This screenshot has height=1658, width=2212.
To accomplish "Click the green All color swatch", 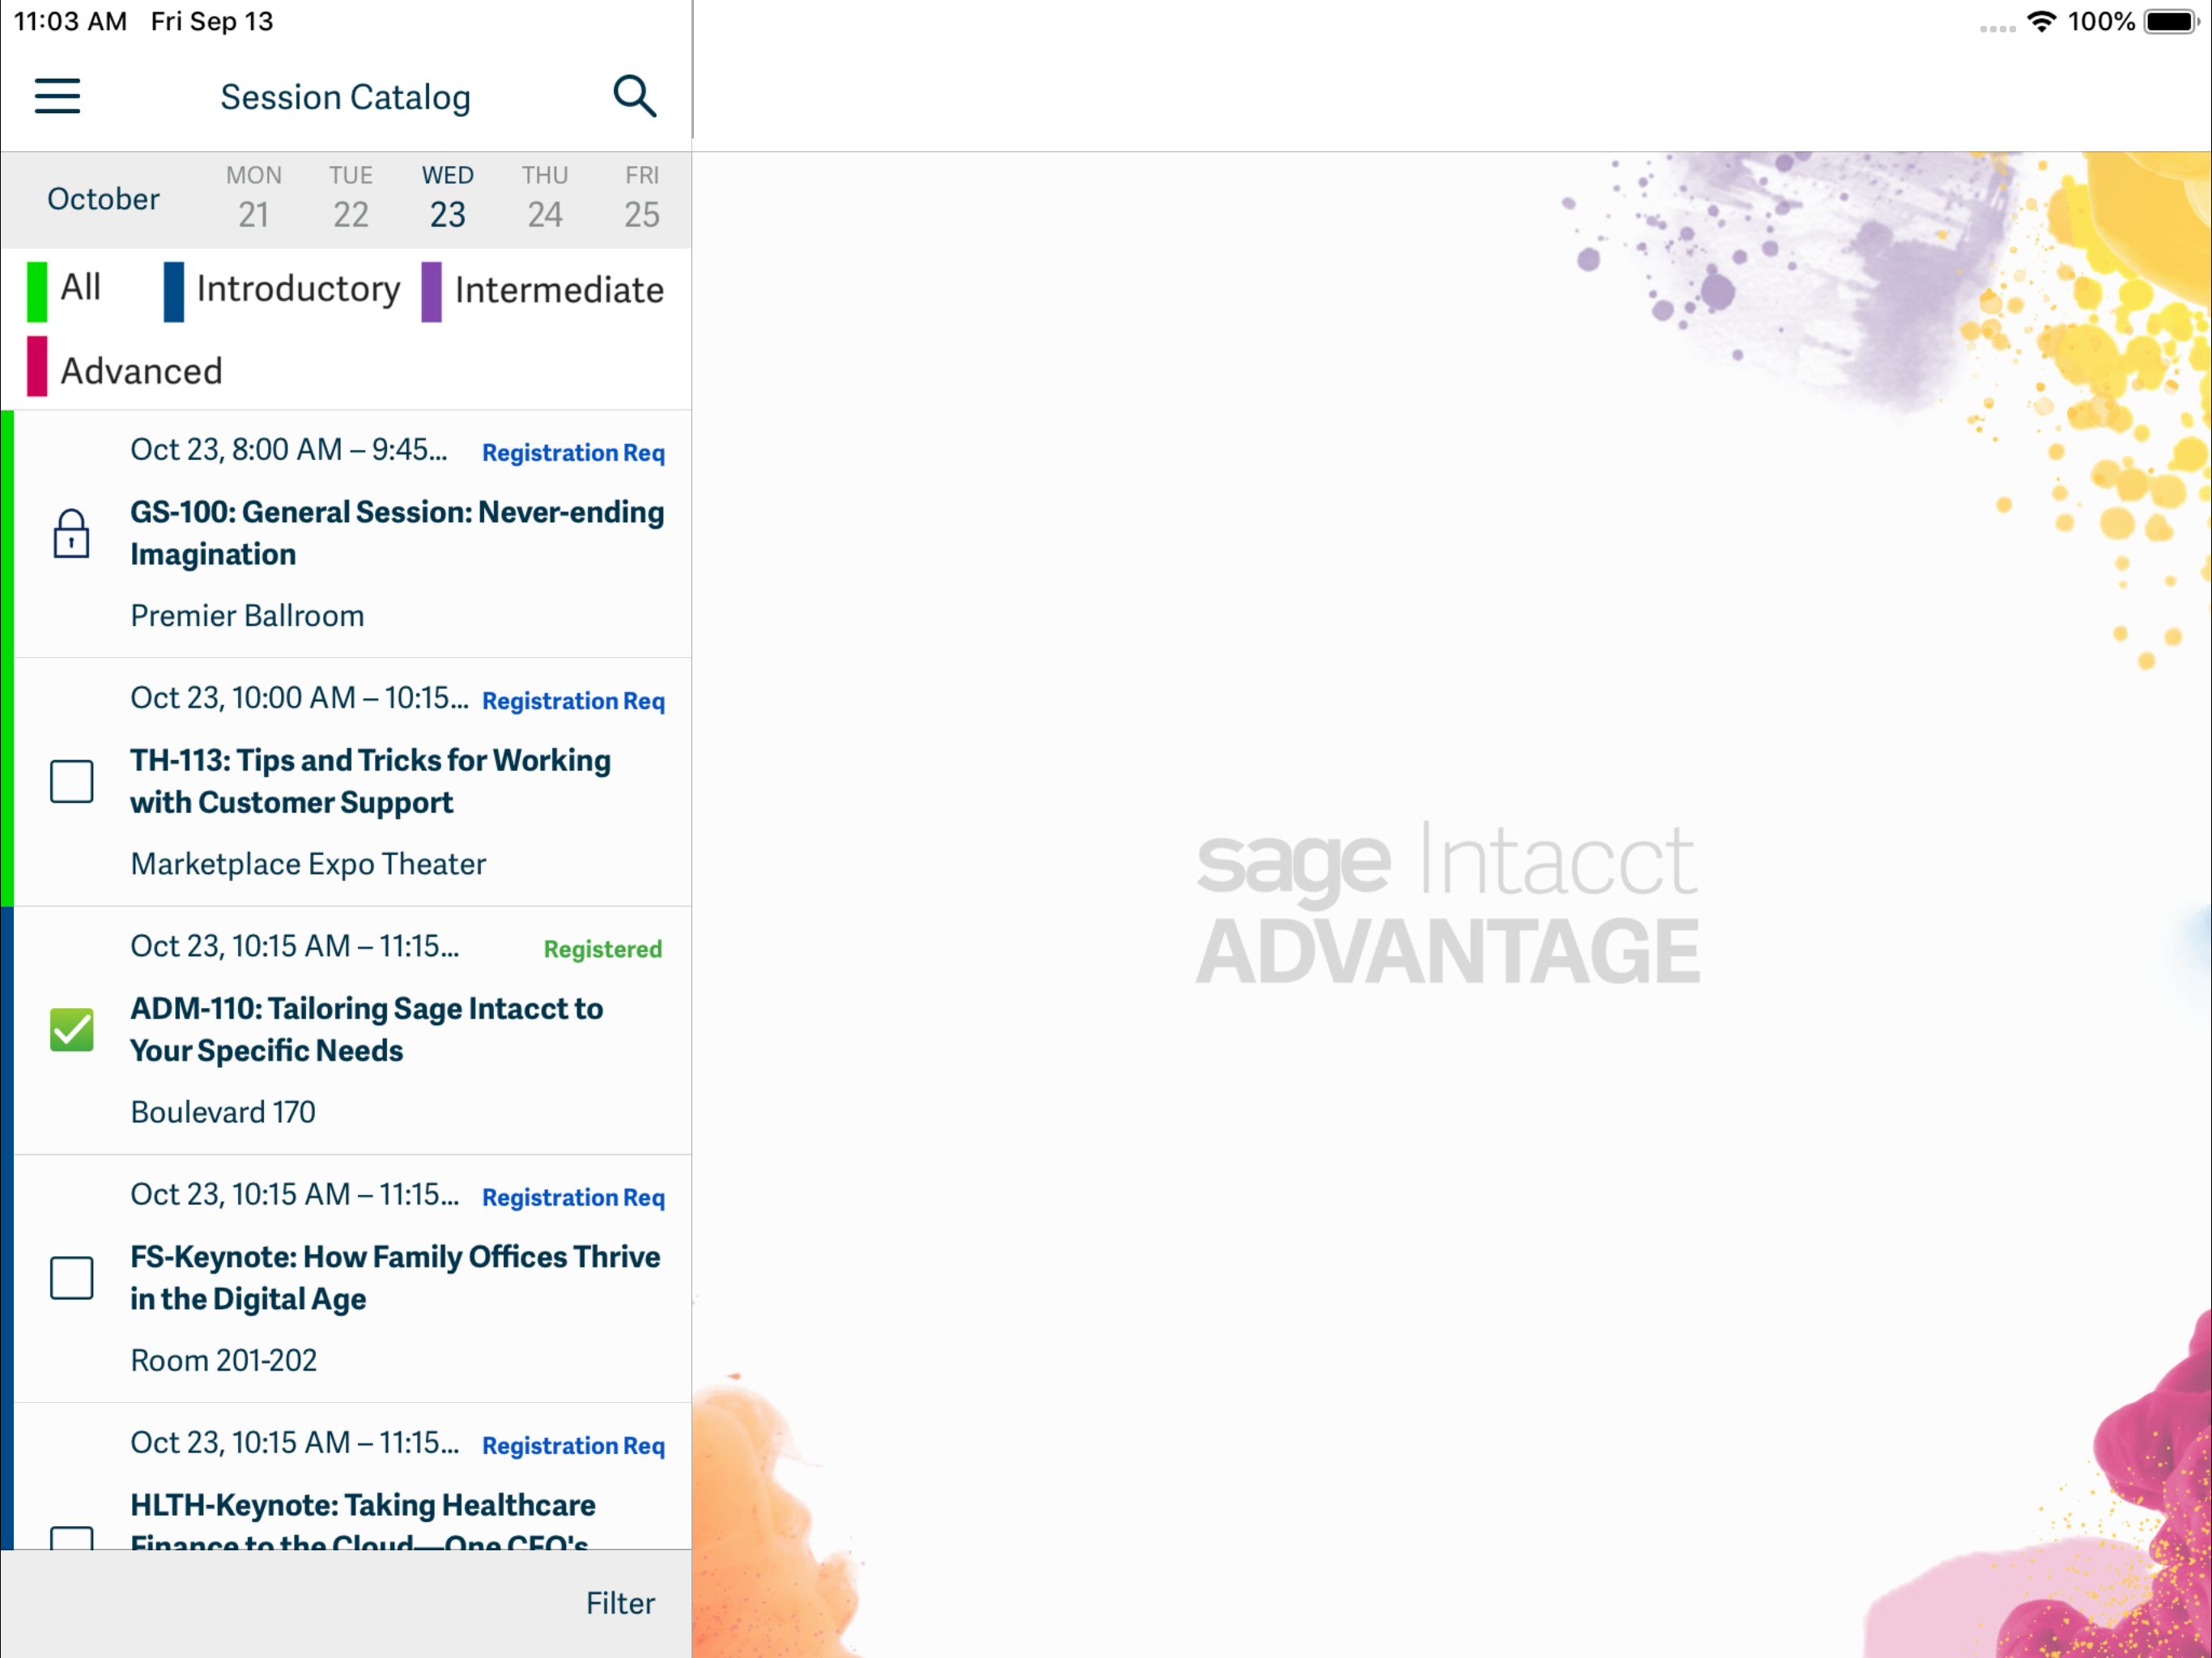I will click(x=37, y=291).
